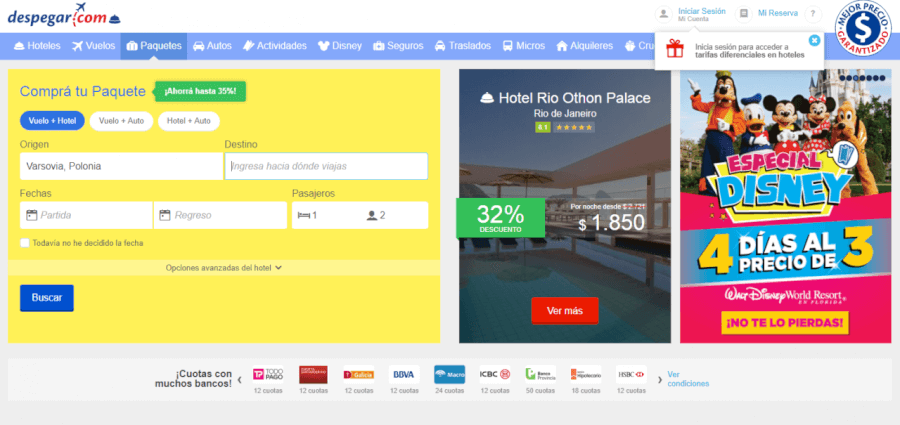Expand Opciones avanzadas del hotel
This screenshot has height=425, width=900.
pos(224,268)
